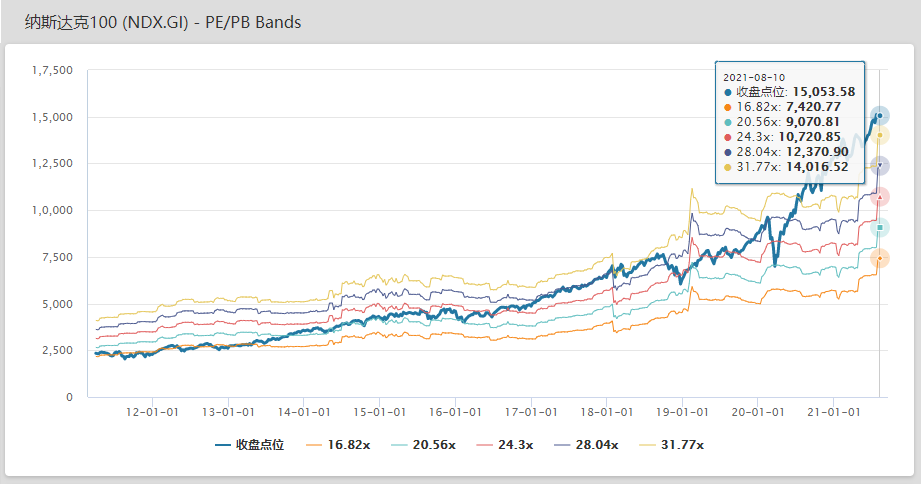Click y-axis label 1,7,500
The image size is (921, 484).
(52, 70)
